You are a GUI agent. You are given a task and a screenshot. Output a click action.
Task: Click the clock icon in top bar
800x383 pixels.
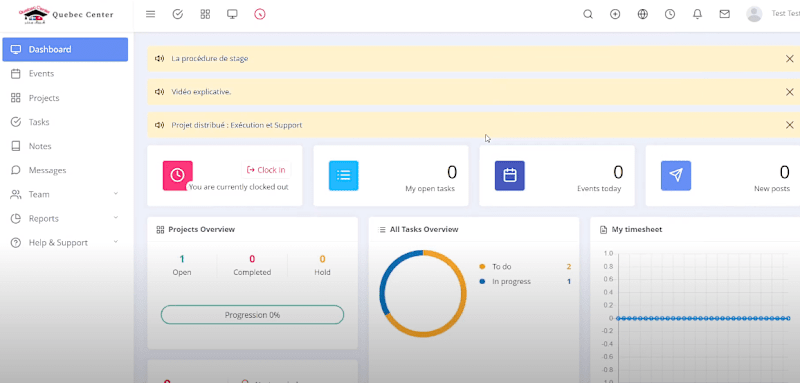click(670, 14)
